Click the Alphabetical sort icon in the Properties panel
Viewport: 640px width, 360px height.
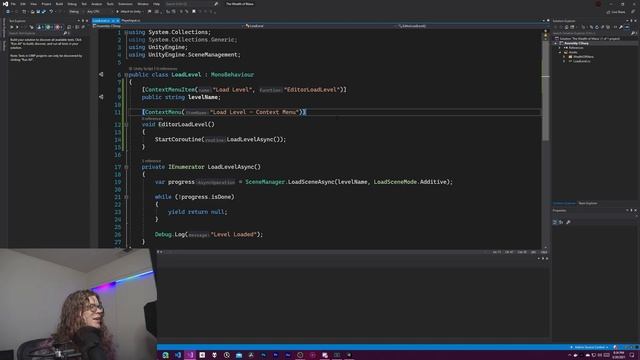point(561,222)
